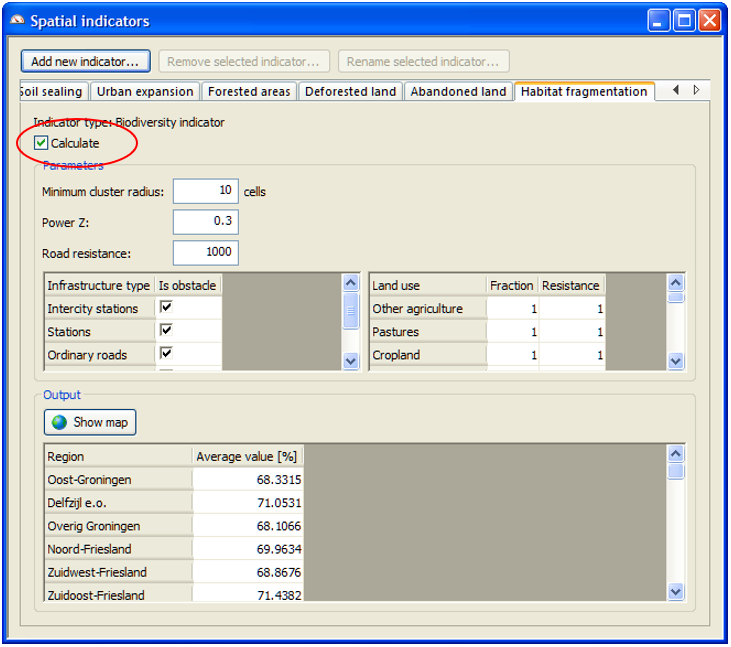The image size is (731, 647).
Task: Toggle the Stations obstacle checkbox
Action: pyautogui.click(x=167, y=330)
